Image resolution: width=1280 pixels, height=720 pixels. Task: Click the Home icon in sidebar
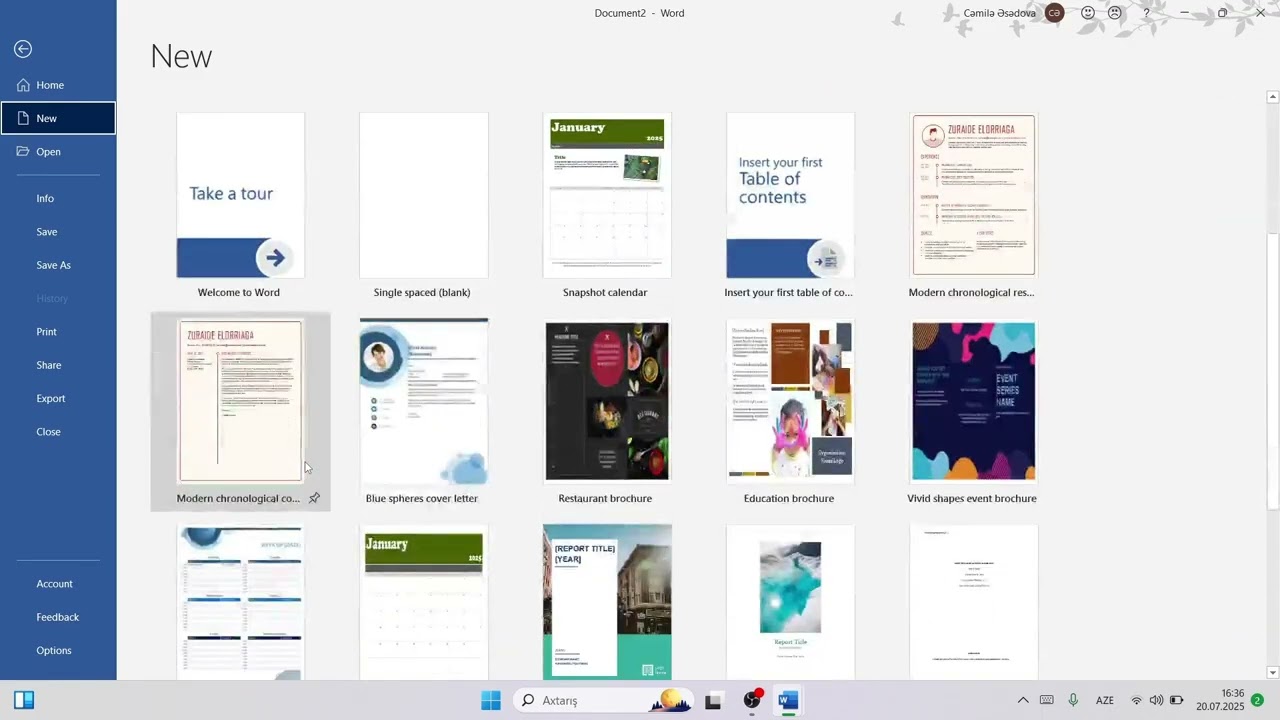coord(23,85)
